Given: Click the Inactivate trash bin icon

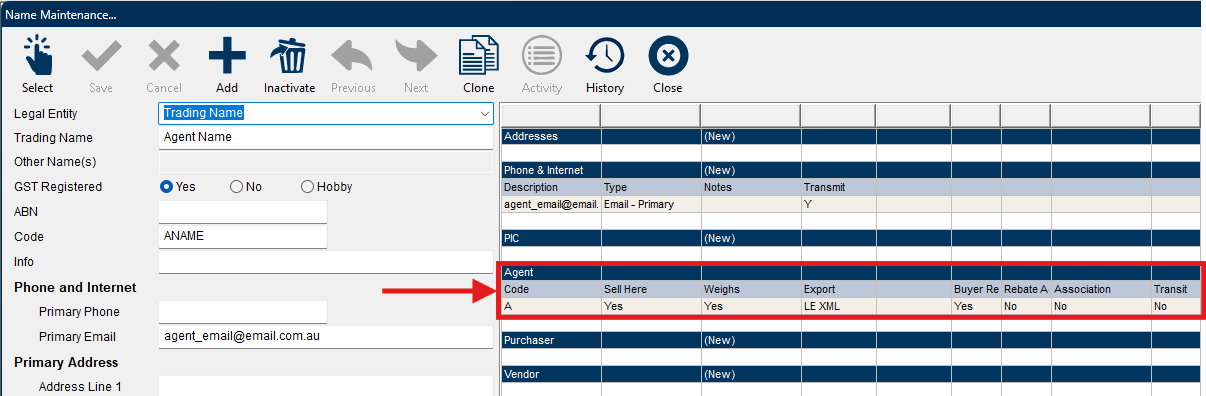Looking at the screenshot, I should (290, 55).
